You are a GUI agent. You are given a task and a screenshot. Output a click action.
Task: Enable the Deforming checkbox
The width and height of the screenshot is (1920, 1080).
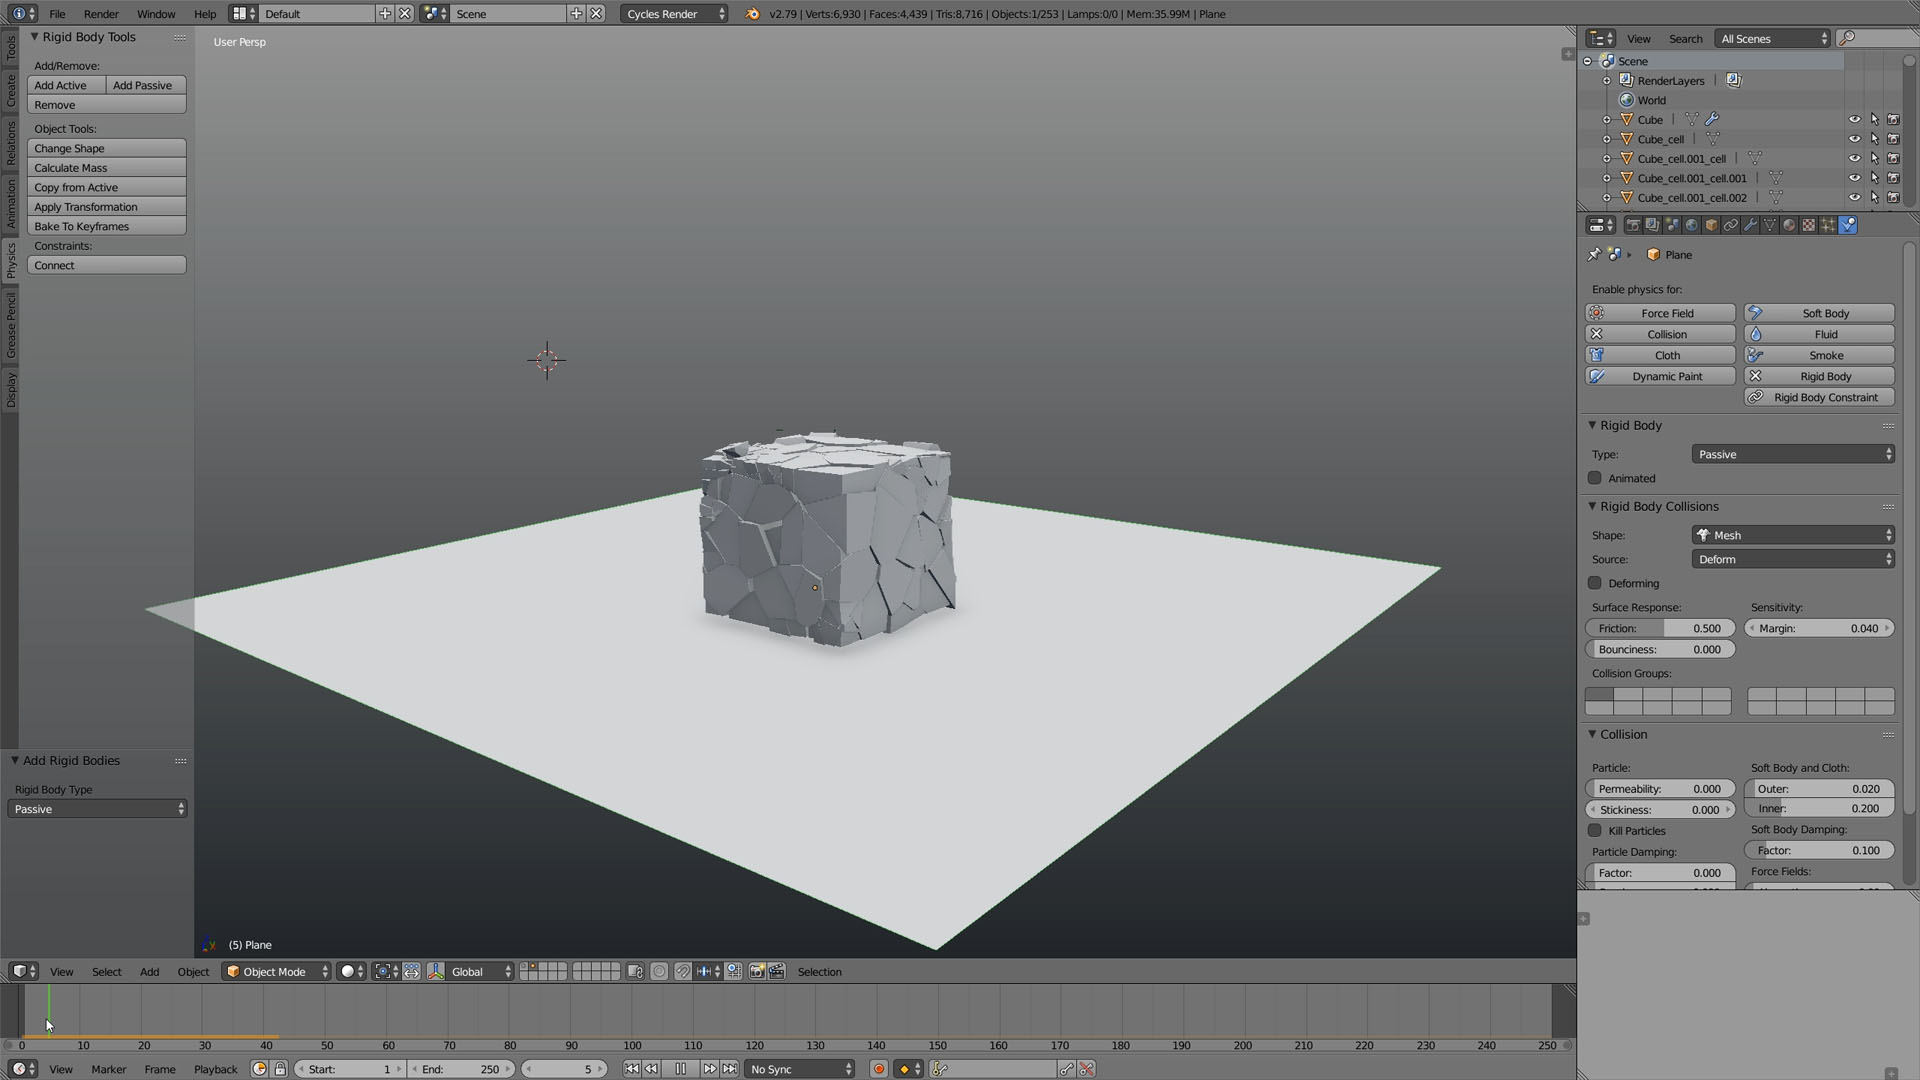(x=1595, y=583)
